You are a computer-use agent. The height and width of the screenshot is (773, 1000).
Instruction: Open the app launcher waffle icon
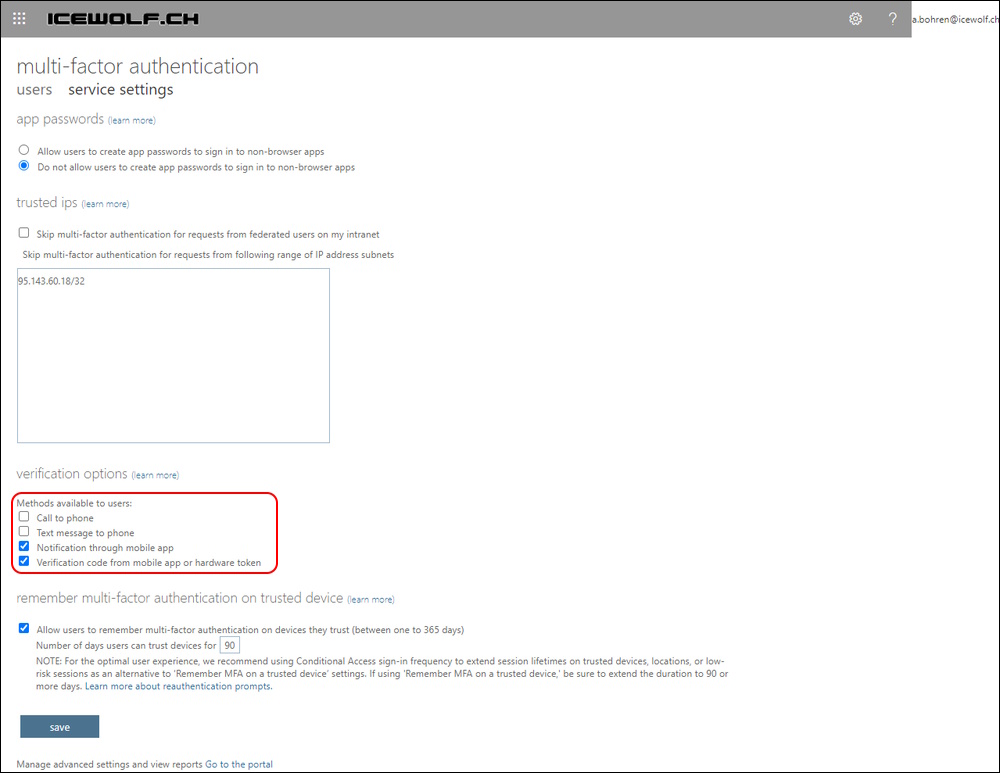(19, 18)
